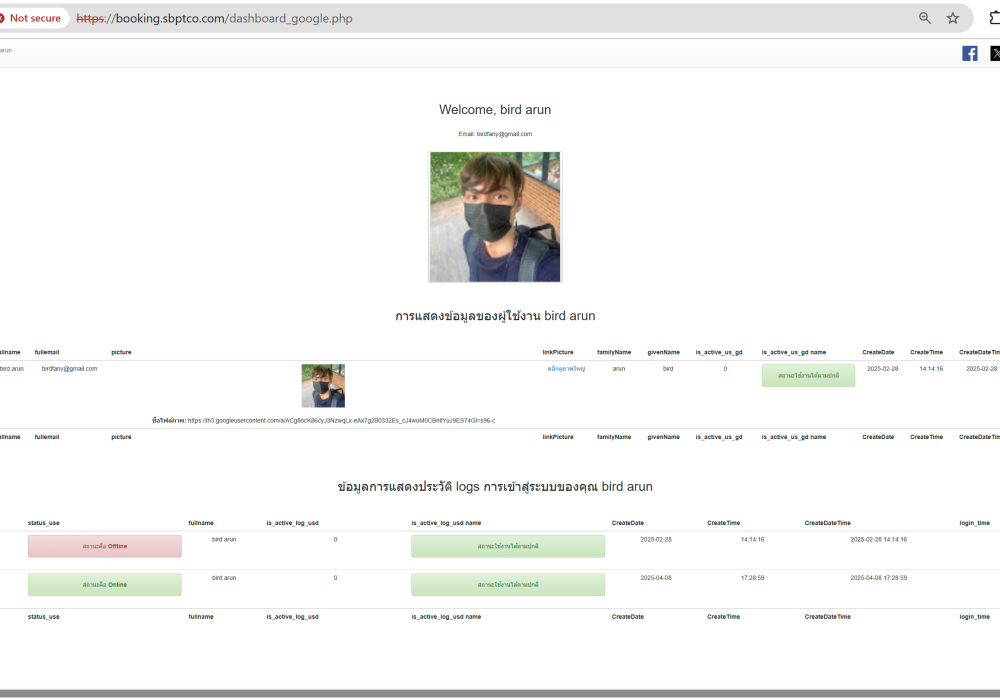Image resolution: width=1000 pixels, height=700 pixels.
Task: Click the status_use column header in logs table
Action: pyautogui.click(x=44, y=523)
